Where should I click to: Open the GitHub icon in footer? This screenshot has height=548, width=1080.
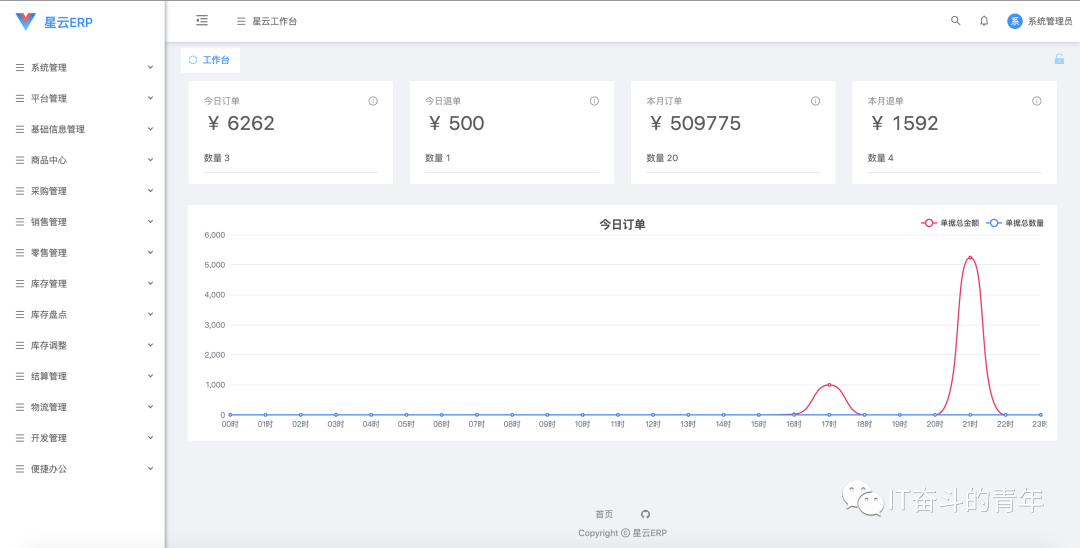(x=645, y=514)
